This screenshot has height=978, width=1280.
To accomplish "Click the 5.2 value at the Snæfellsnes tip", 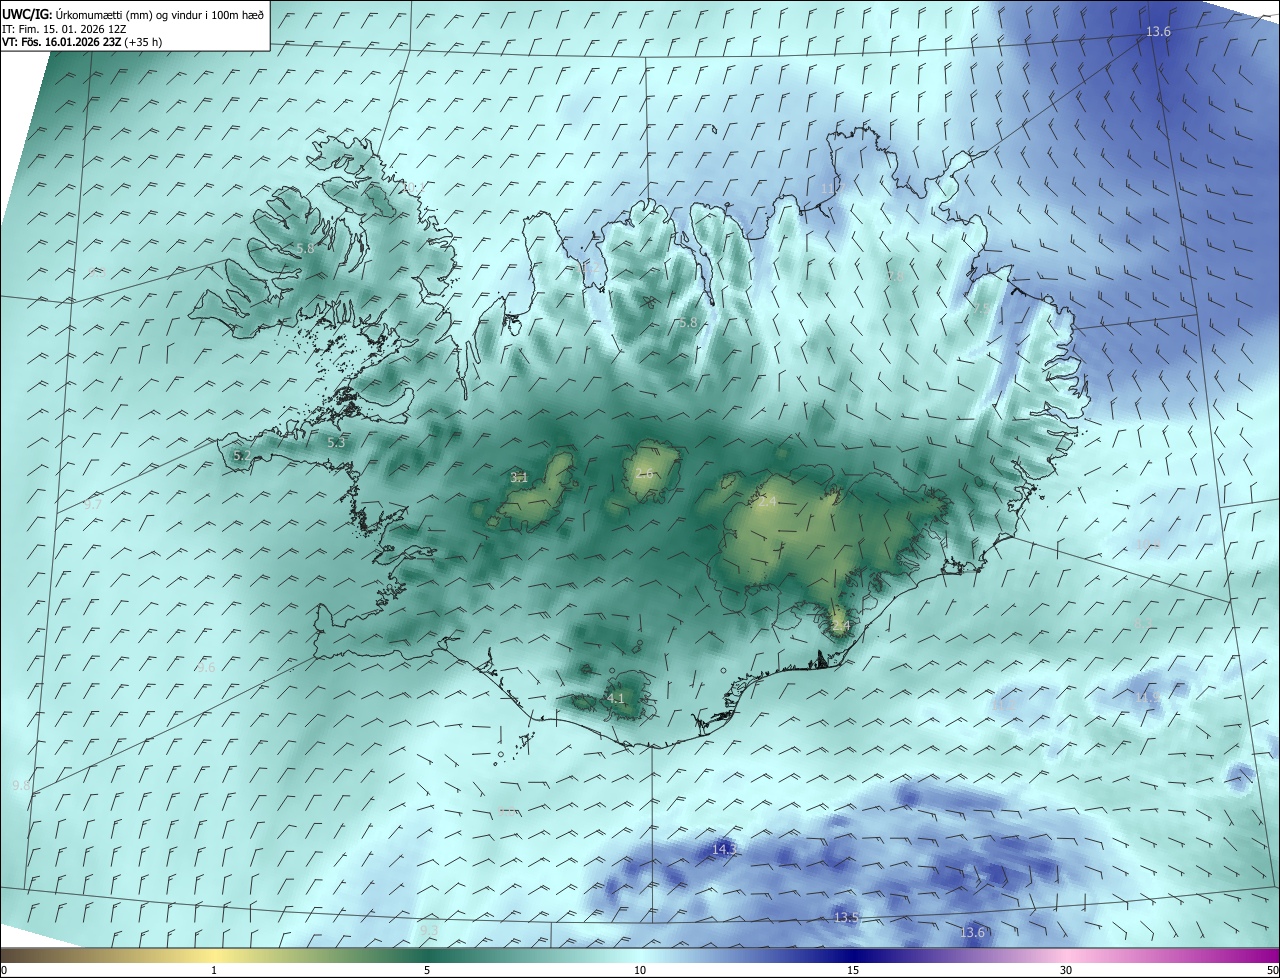I will coord(242,455).
